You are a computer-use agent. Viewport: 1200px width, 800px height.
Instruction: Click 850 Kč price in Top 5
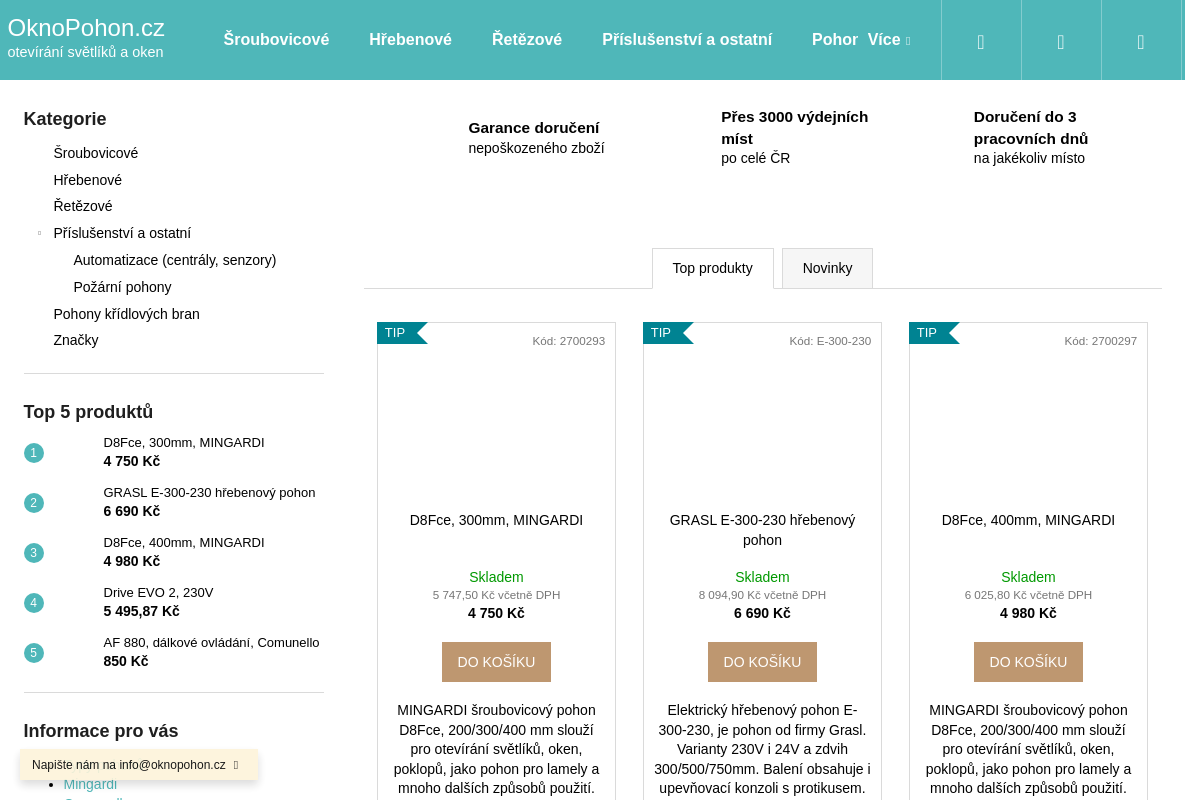[126, 661]
